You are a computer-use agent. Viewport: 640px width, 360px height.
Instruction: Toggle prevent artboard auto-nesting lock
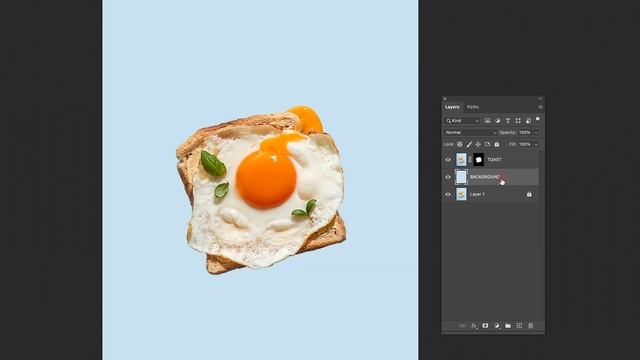tap(487, 144)
